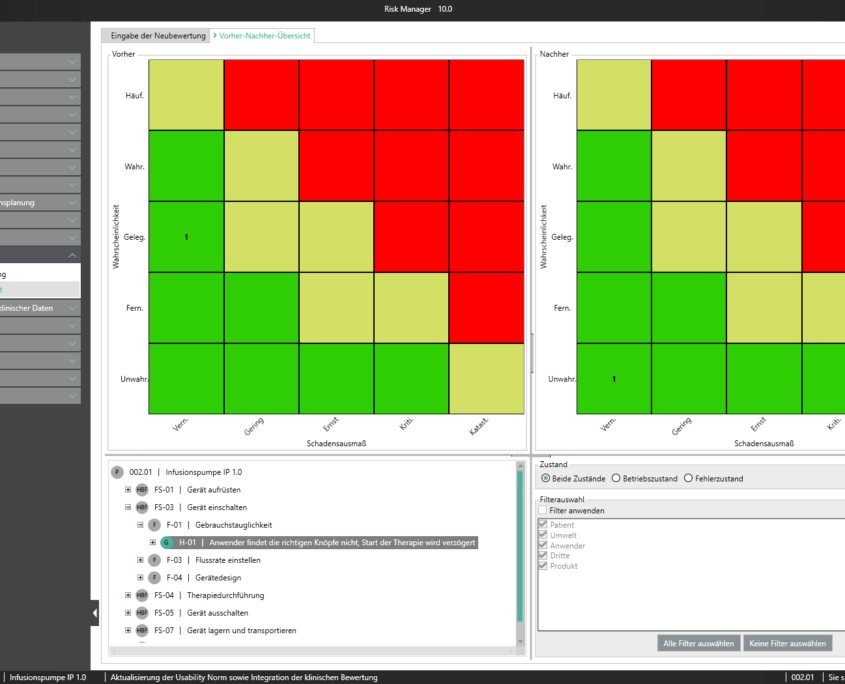Click the green G icon of hazard H-01

(166, 542)
